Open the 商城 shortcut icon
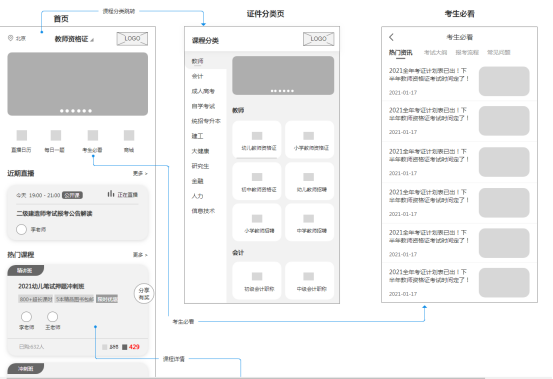553x379 pixels. coord(129,135)
